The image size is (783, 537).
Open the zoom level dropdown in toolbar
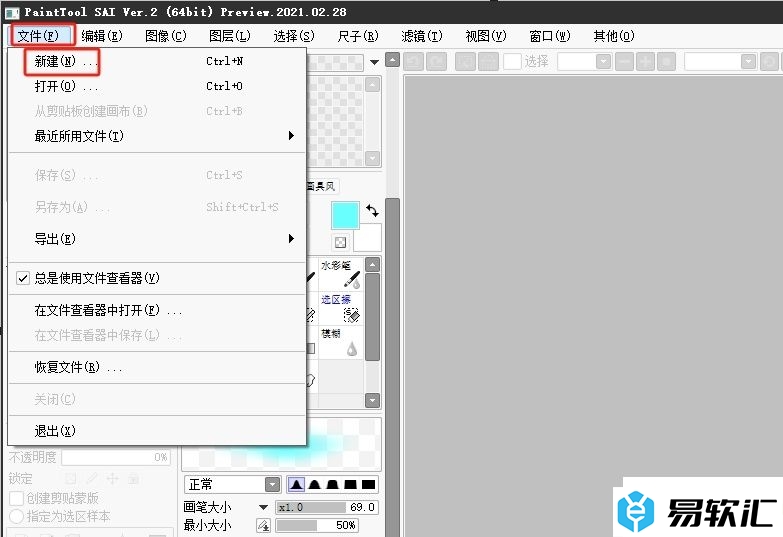pos(603,61)
